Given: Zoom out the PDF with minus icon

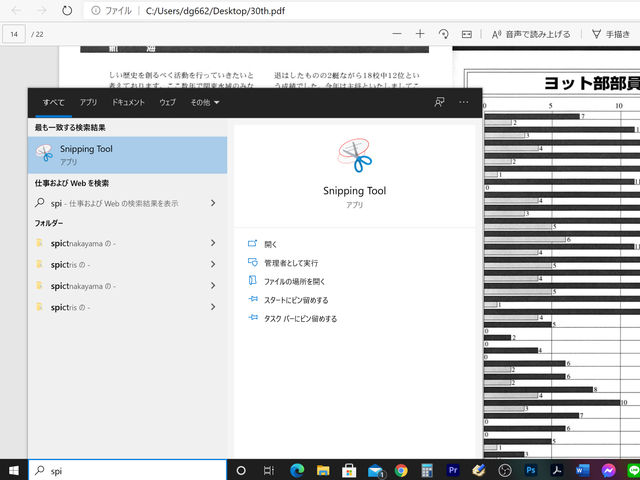Looking at the screenshot, I should coord(397,34).
